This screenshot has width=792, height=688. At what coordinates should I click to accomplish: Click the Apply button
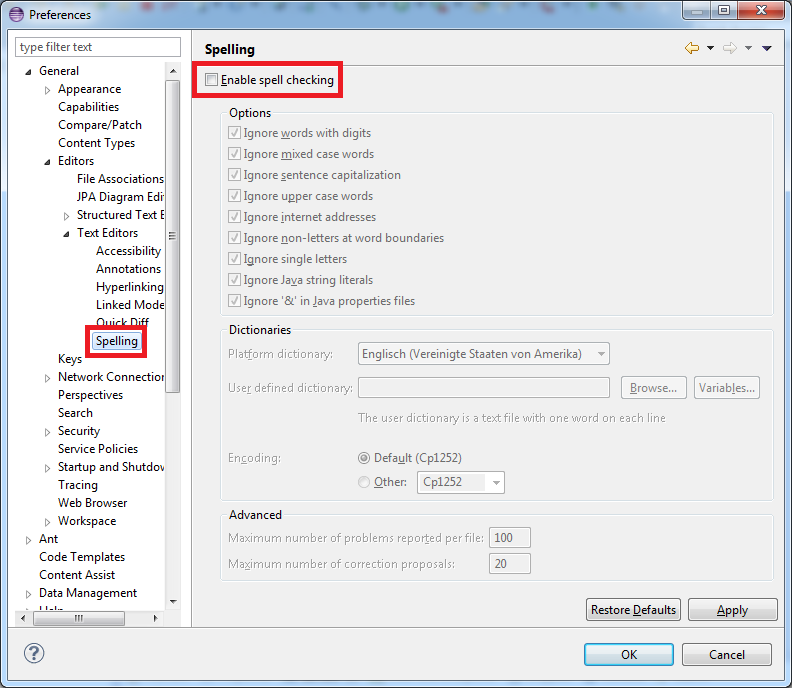[x=732, y=610]
